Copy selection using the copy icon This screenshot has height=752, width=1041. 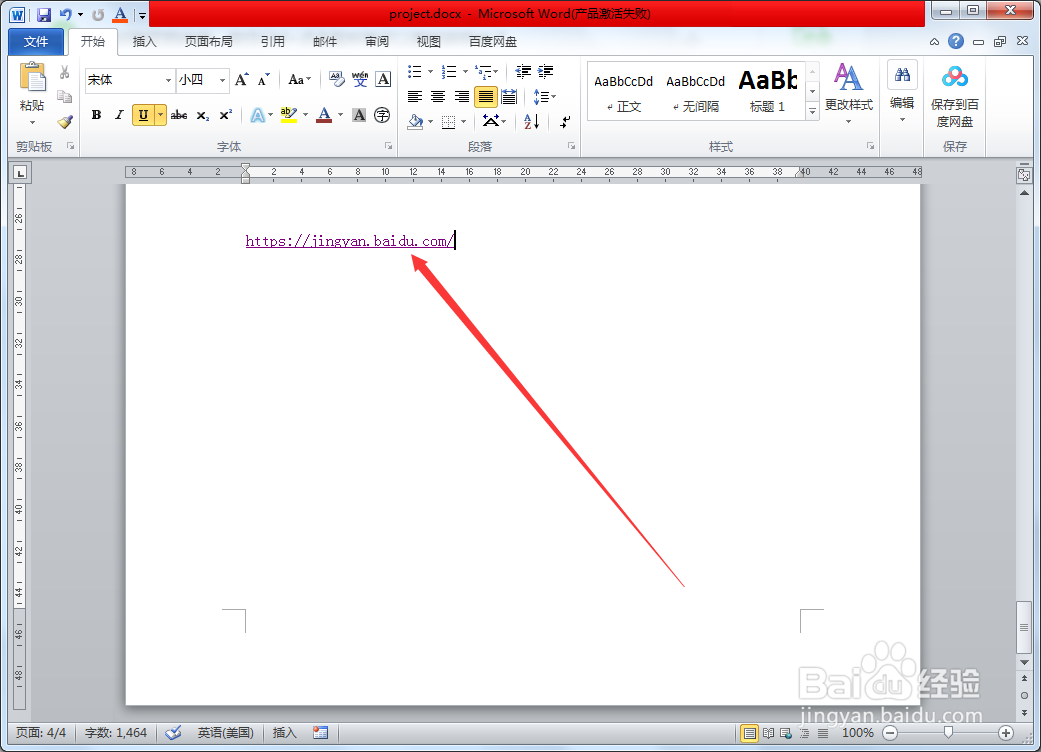64,97
